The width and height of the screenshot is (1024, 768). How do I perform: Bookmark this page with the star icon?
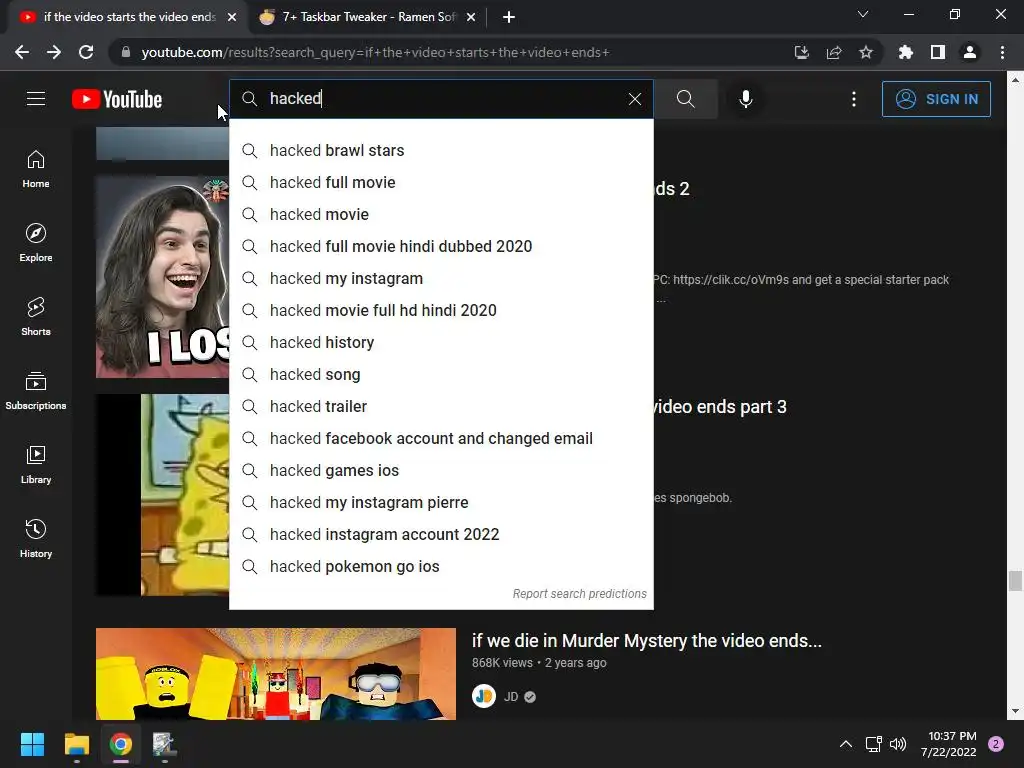tap(866, 52)
